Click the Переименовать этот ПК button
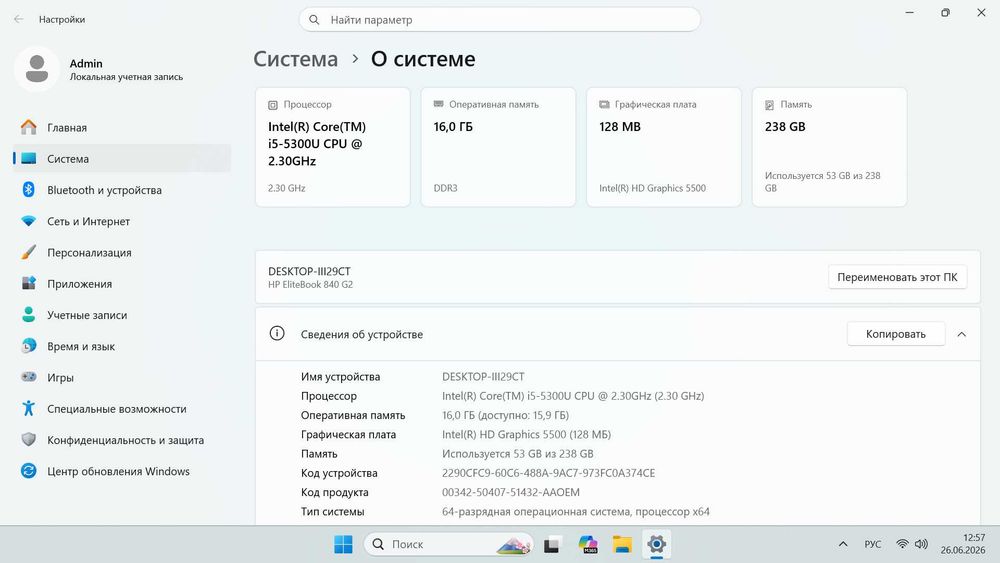1000x563 pixels. (x=897, y=277)
